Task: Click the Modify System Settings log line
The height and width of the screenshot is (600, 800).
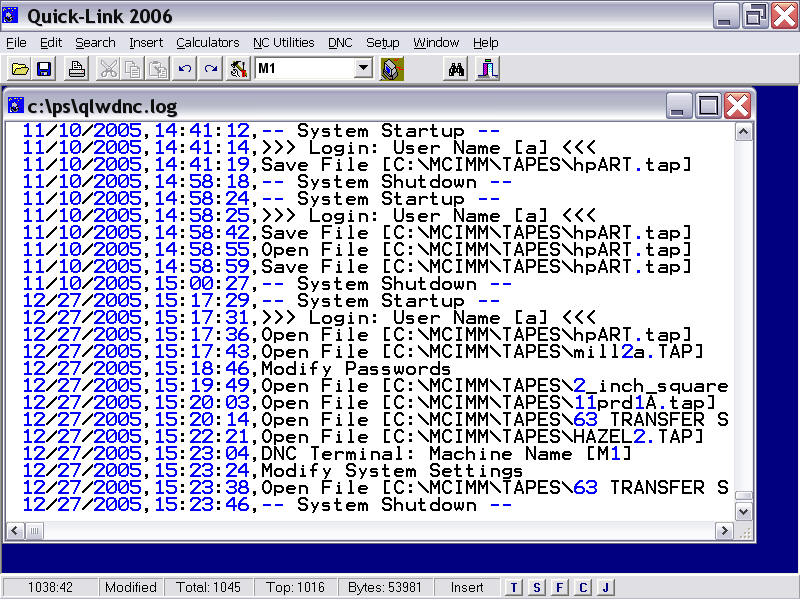Action: click(x=273, y=470)
